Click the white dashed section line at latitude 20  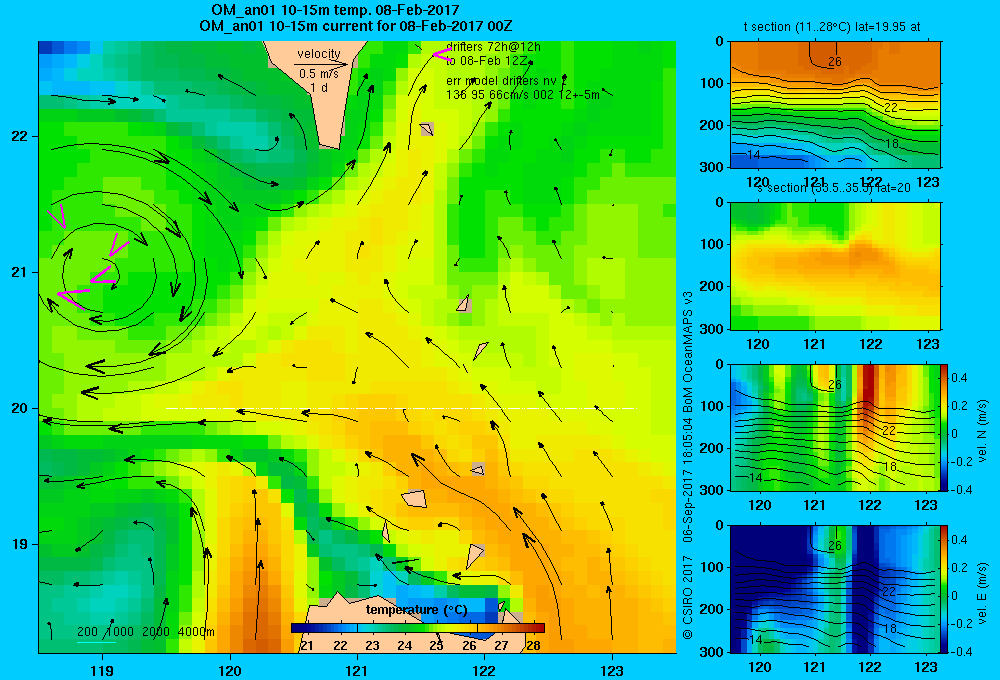coord(401,408)
